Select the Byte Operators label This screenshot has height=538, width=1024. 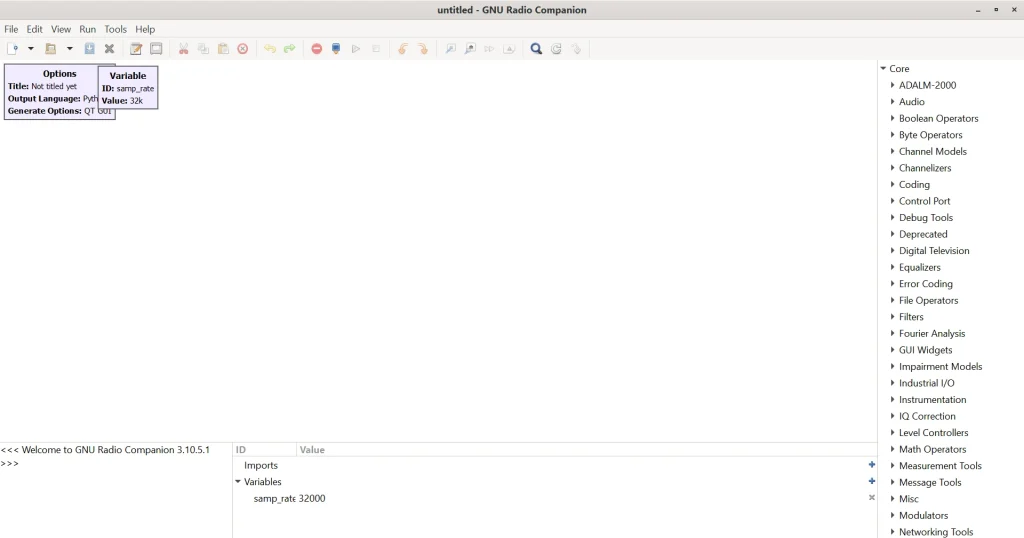[931, 135]
